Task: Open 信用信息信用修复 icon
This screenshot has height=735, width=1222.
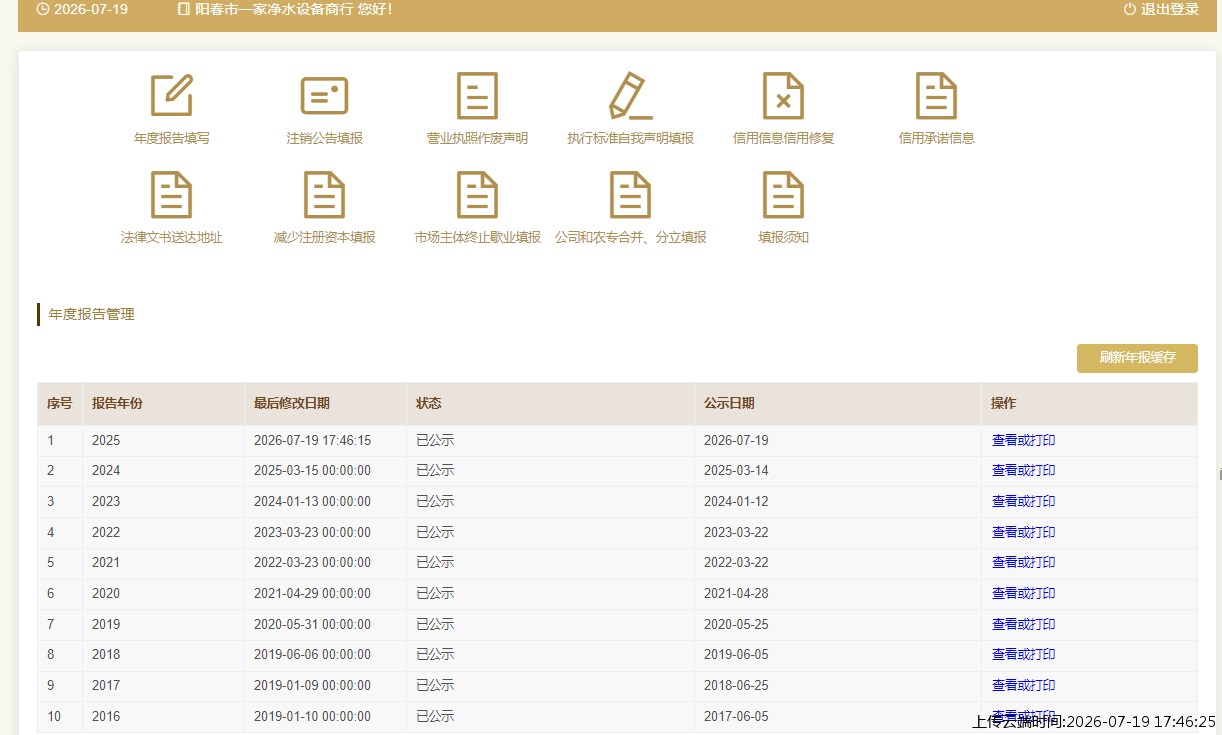Action: tap(783, 96)
